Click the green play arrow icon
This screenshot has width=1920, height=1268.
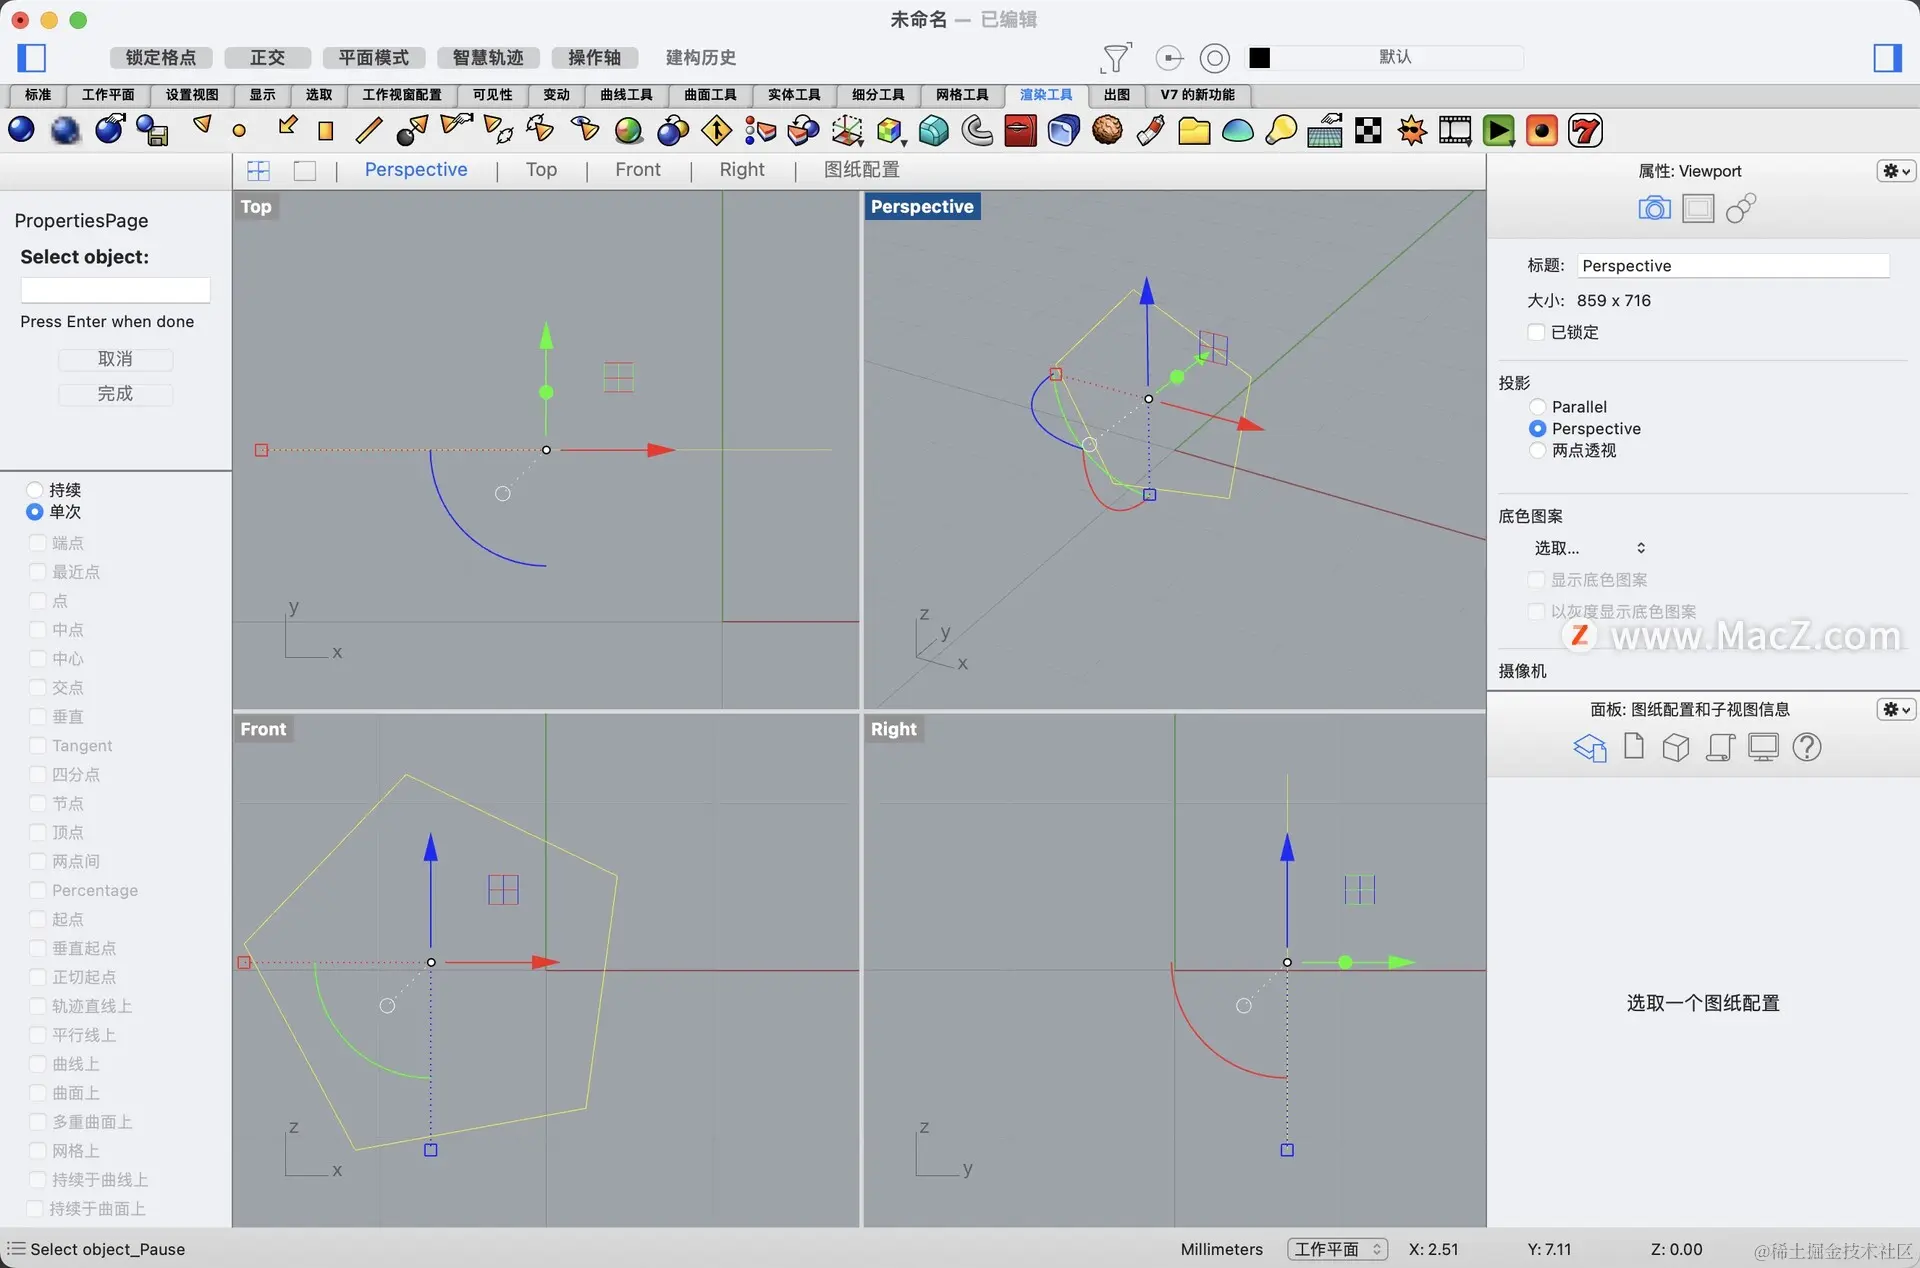pyautogui.click(x=1498, y=131)
